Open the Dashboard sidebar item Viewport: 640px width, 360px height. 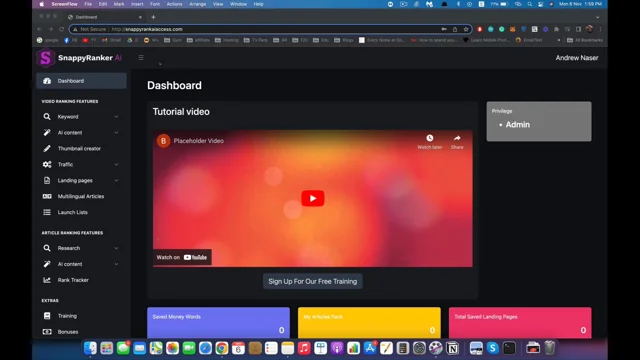81,81
